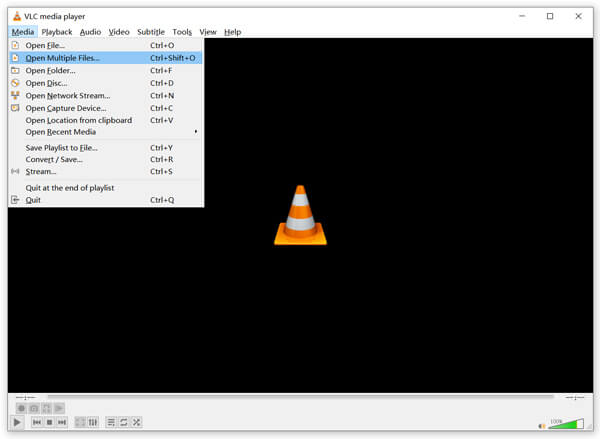
Task: Select Open Capture Device...
Action: [x=105, y=108]
